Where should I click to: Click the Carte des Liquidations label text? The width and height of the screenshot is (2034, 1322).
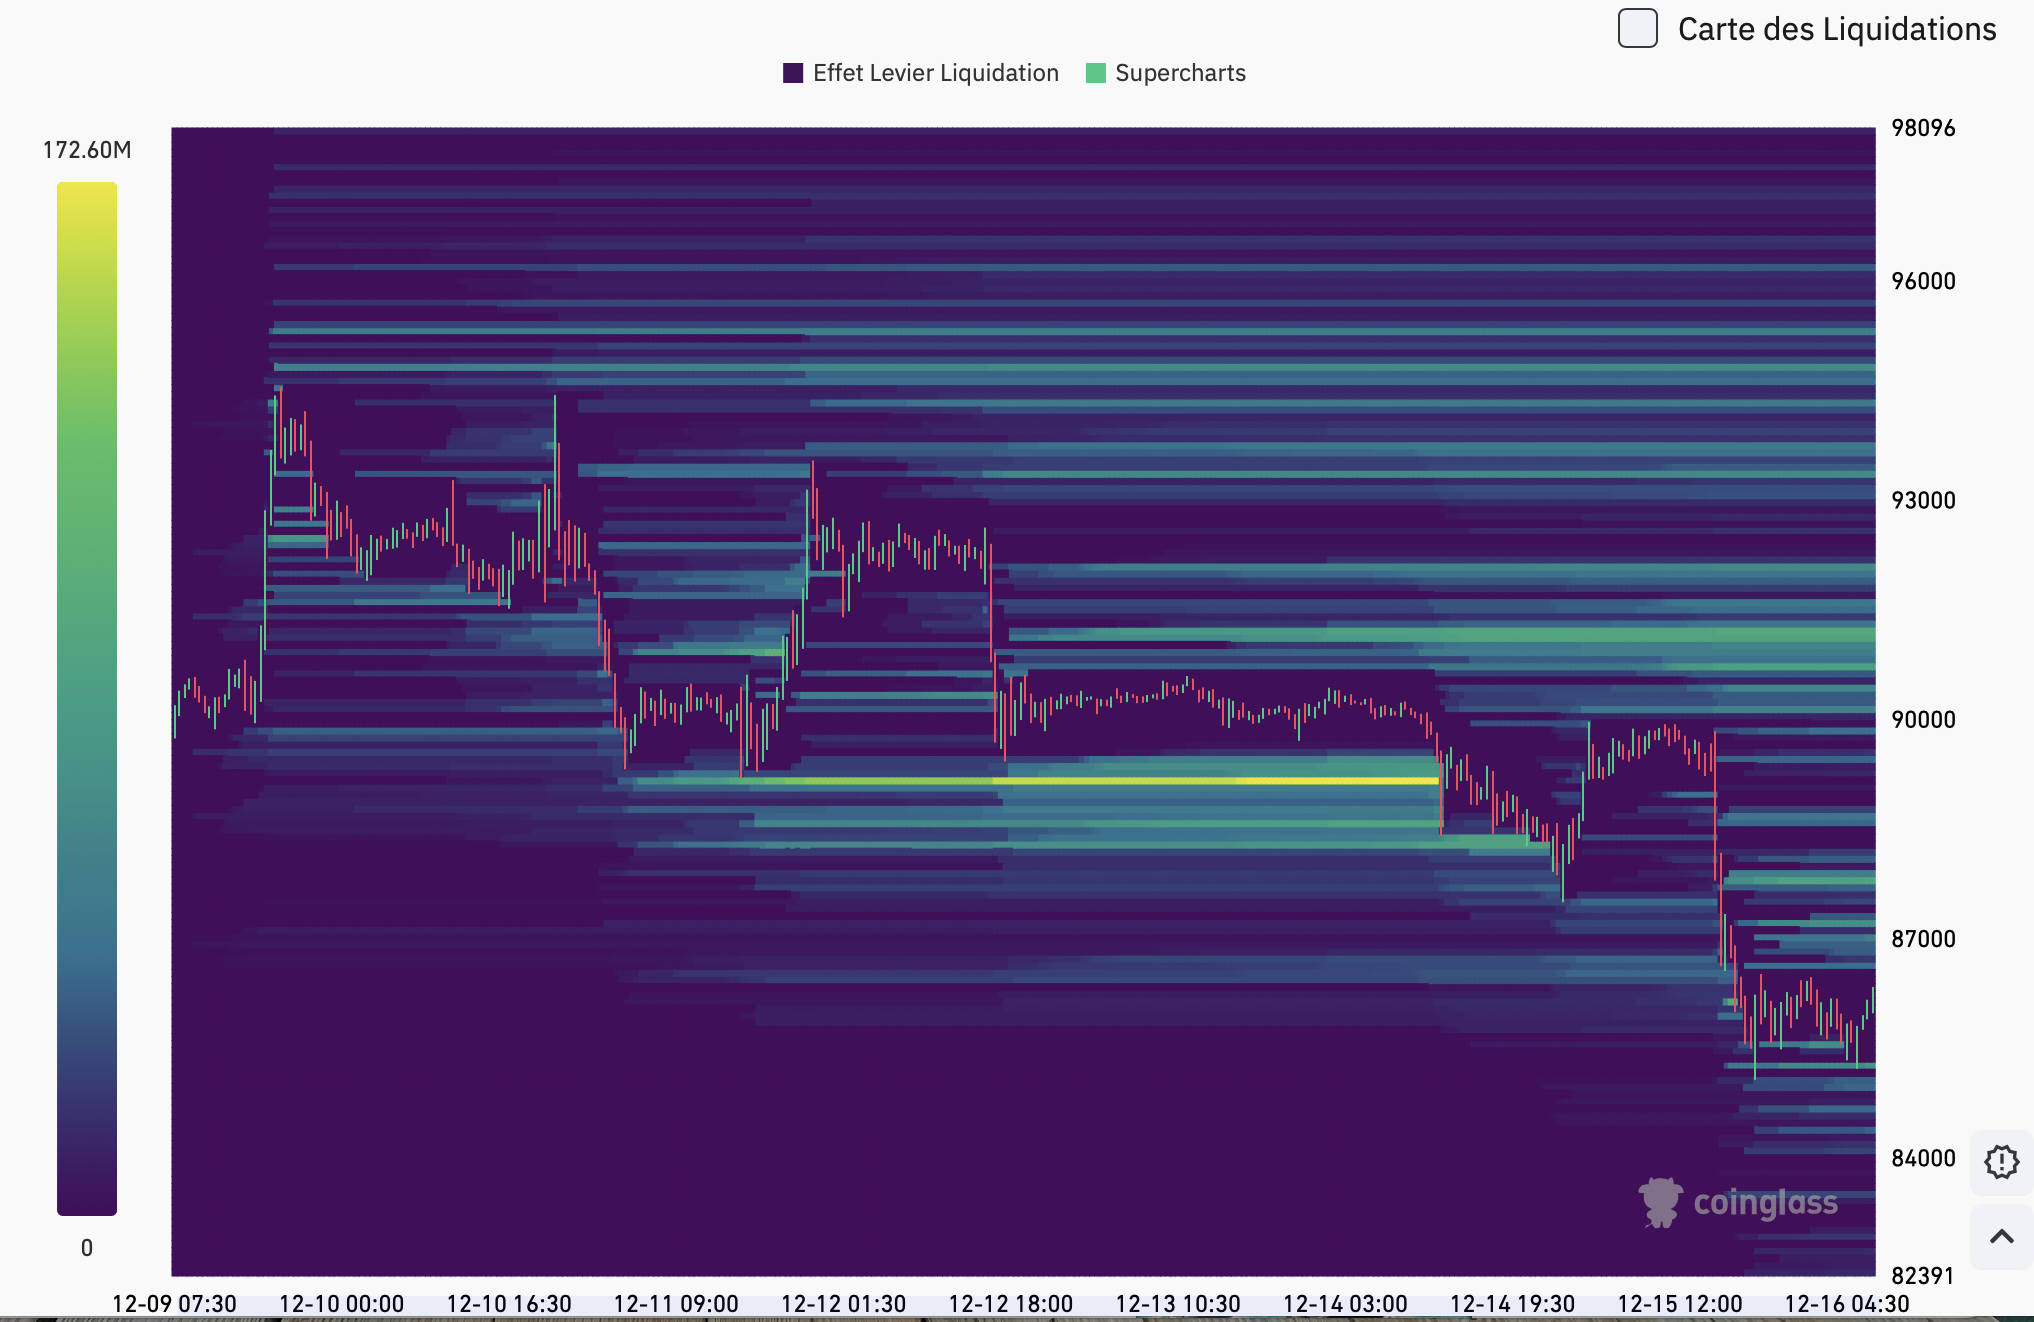point(1837,29)
